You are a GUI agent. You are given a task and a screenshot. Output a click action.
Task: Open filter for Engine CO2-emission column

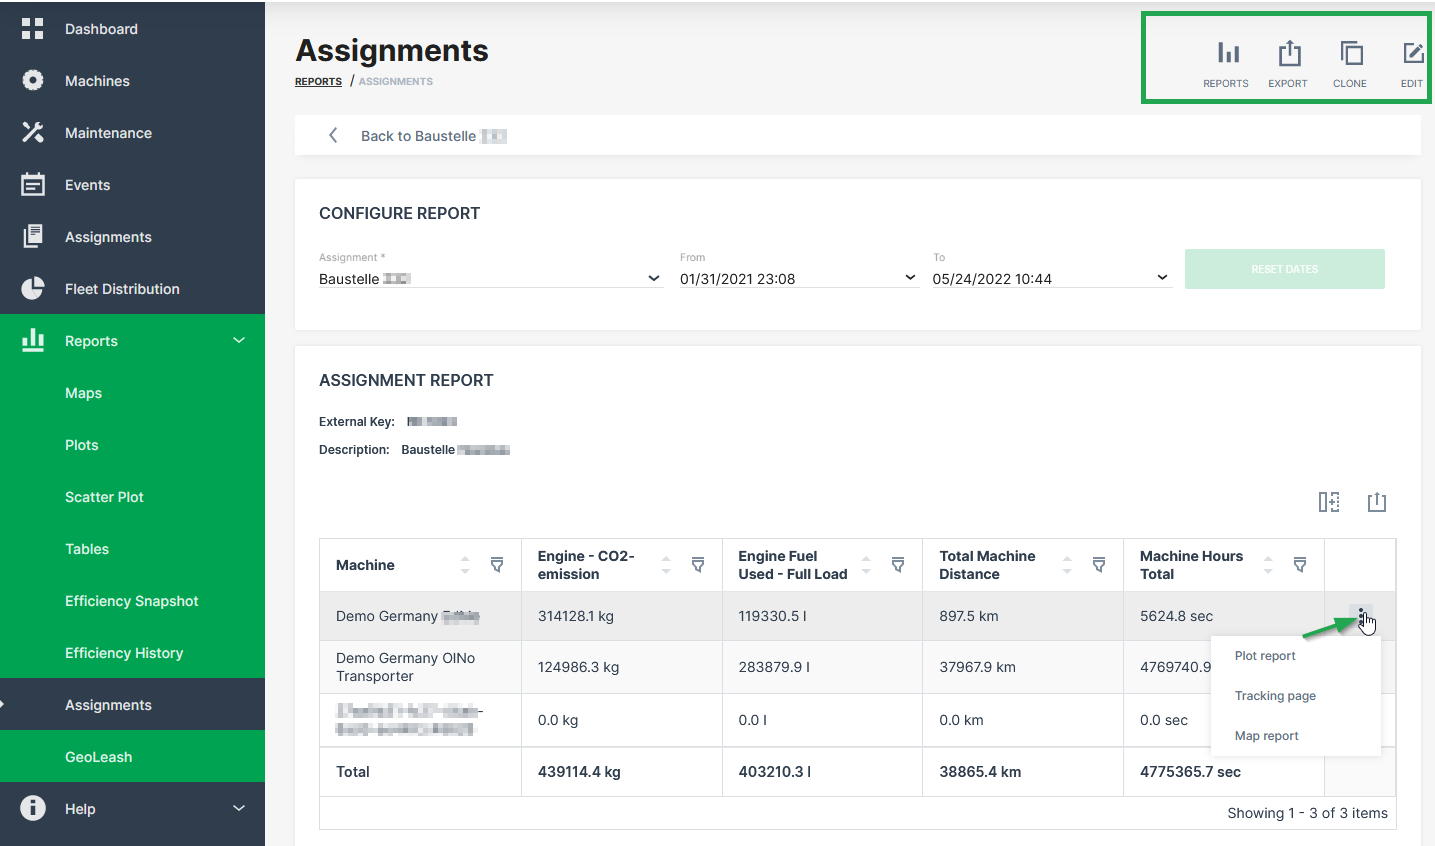(698, 565)
